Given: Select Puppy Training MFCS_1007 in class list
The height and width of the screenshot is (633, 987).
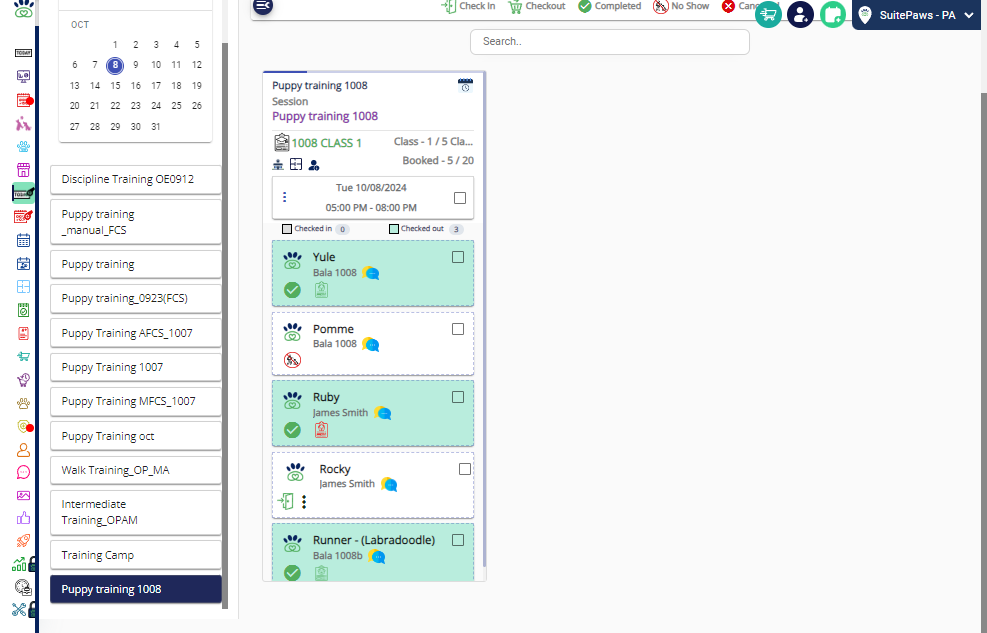Looking at the screenshot, I should click(x=136, y=401).
